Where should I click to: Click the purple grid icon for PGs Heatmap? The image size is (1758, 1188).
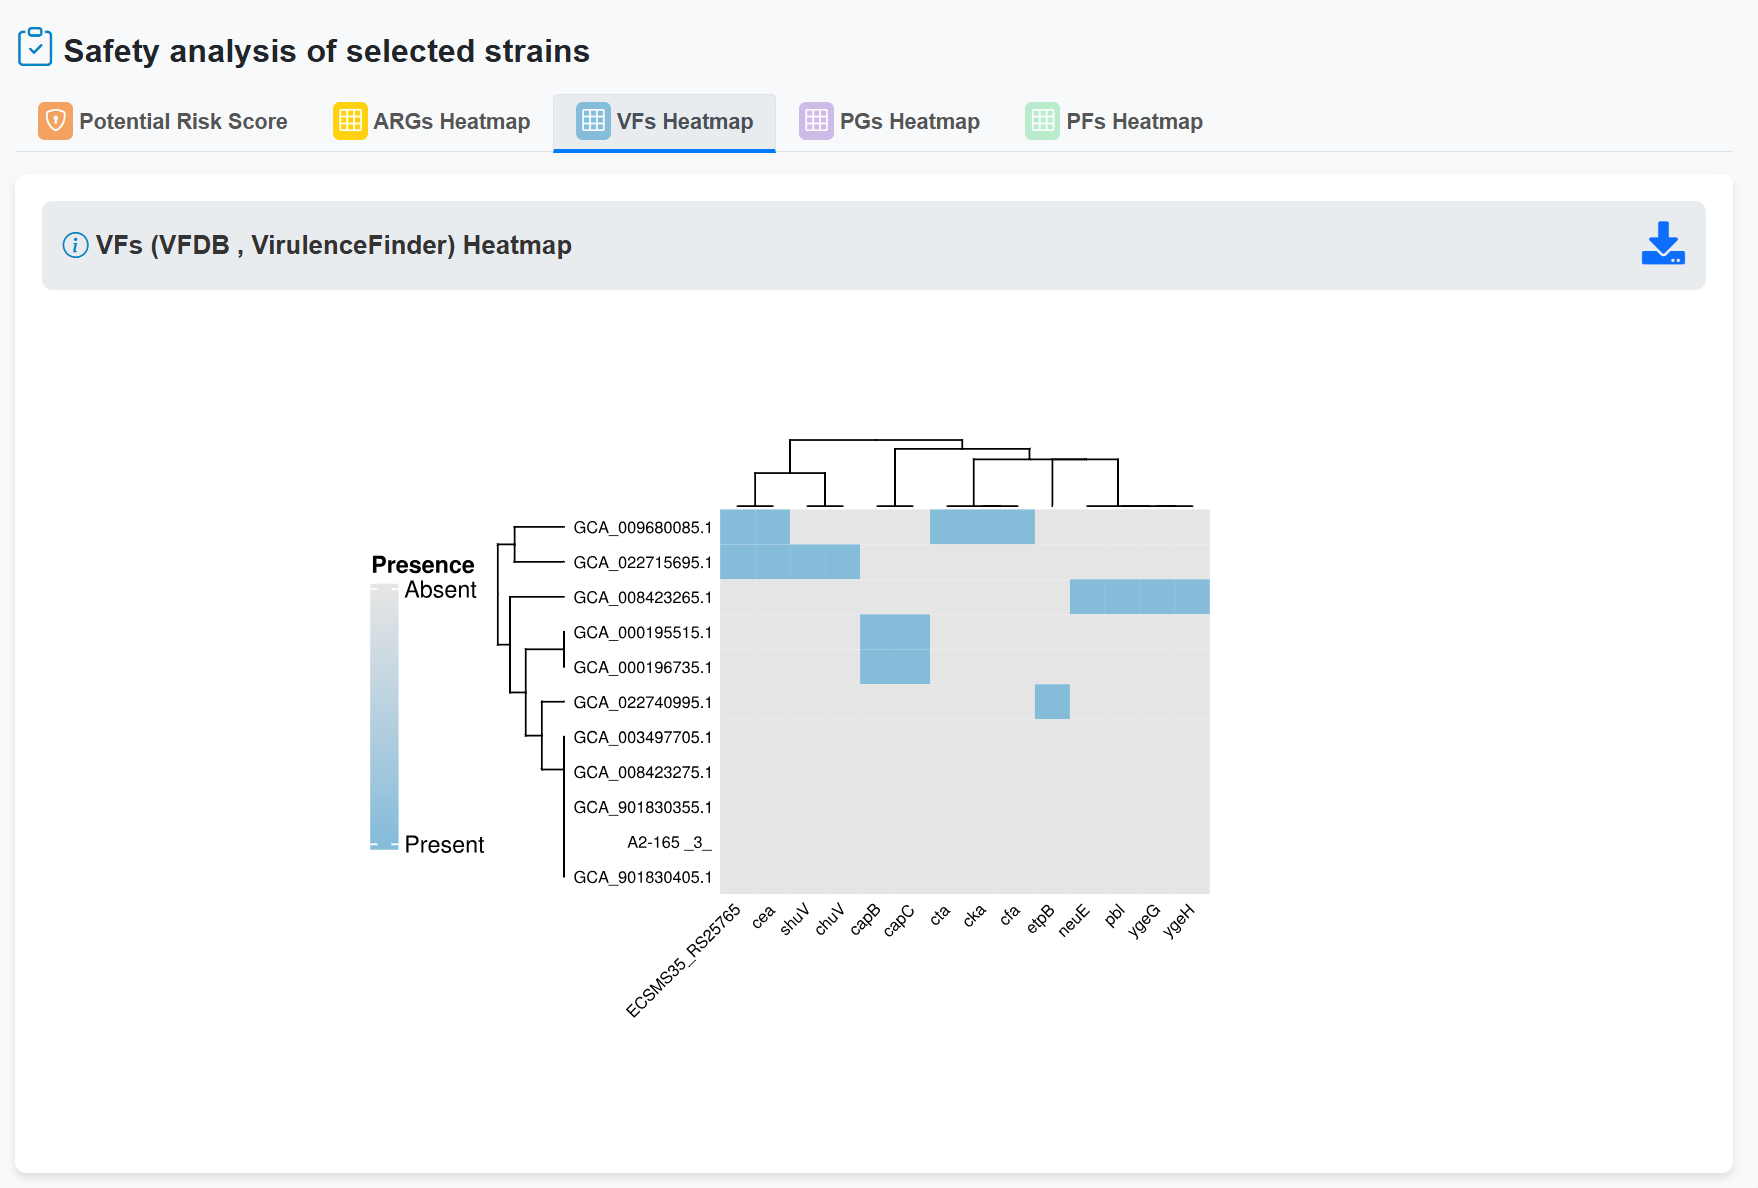[x=816, y=121]
